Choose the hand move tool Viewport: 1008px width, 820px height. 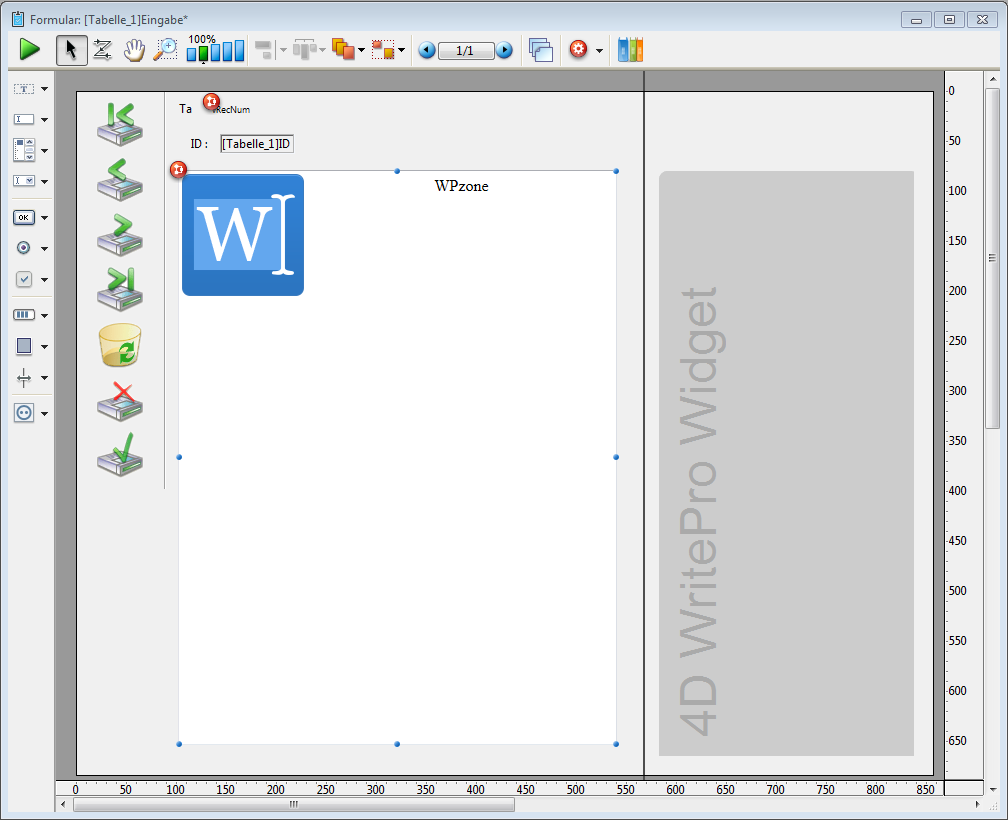coord(133,50)
